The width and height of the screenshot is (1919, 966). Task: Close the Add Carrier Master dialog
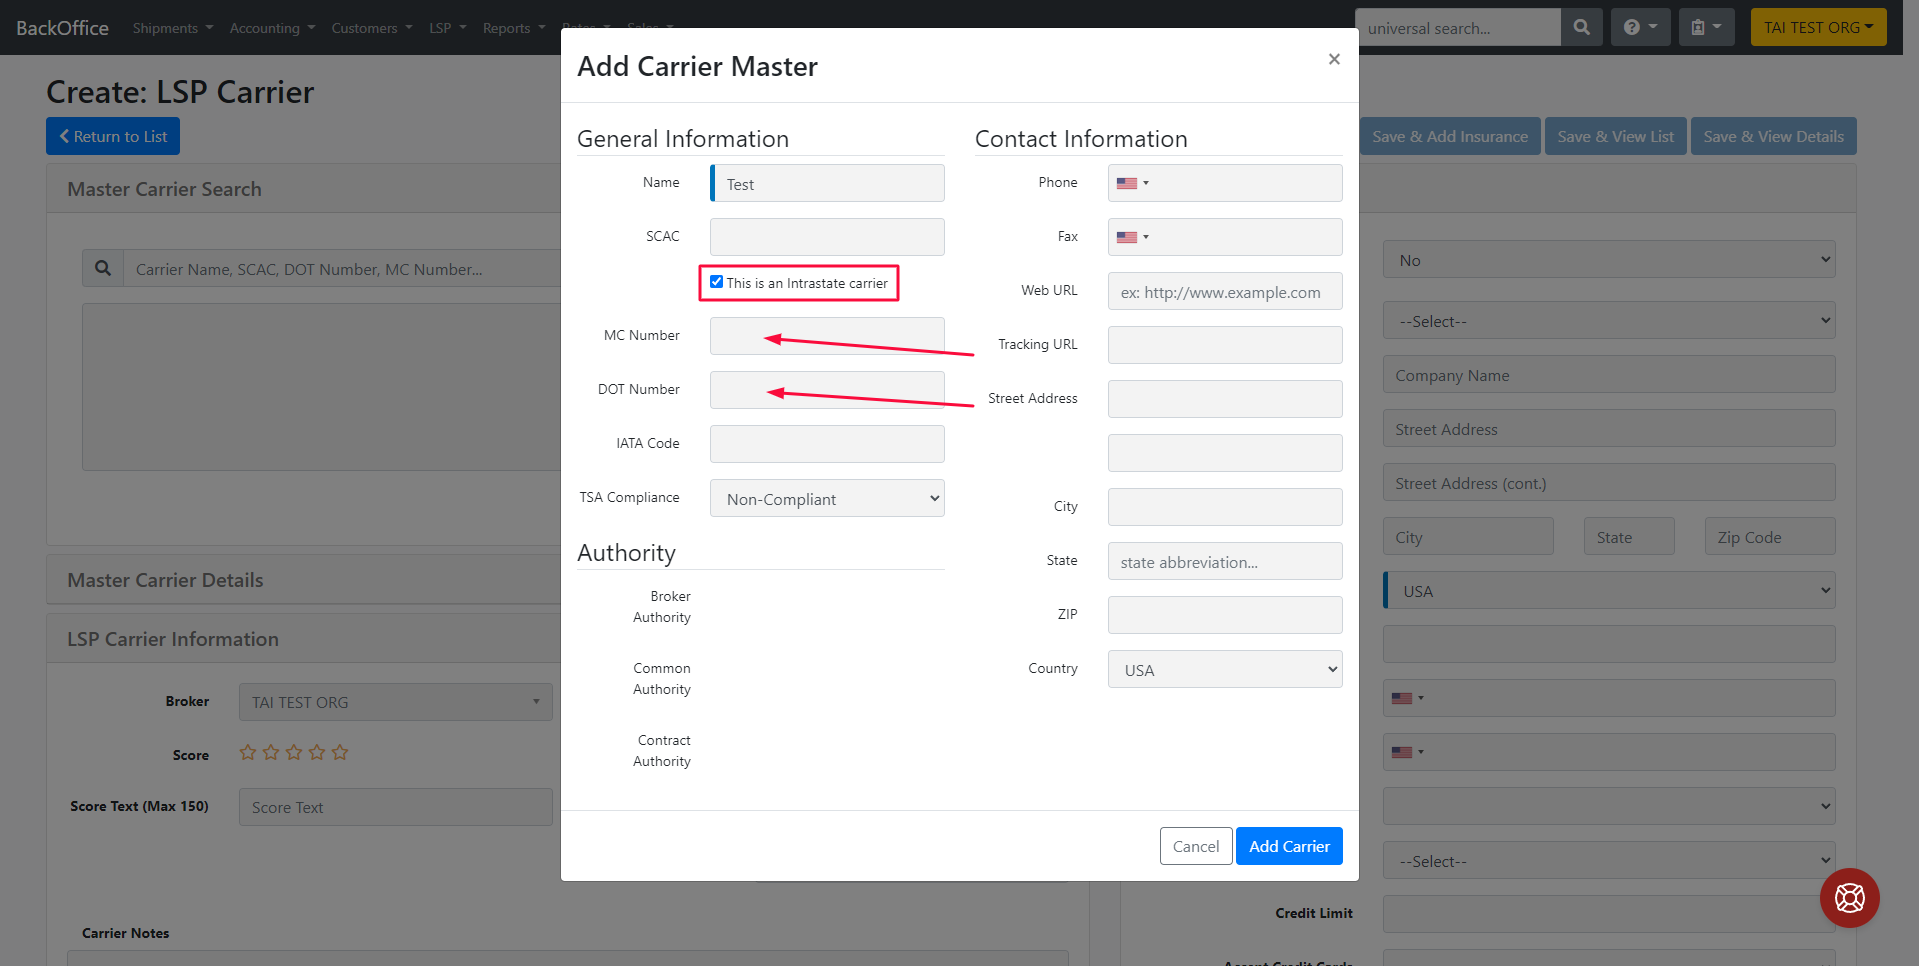pyautogui.click(x=1333, y=59)
